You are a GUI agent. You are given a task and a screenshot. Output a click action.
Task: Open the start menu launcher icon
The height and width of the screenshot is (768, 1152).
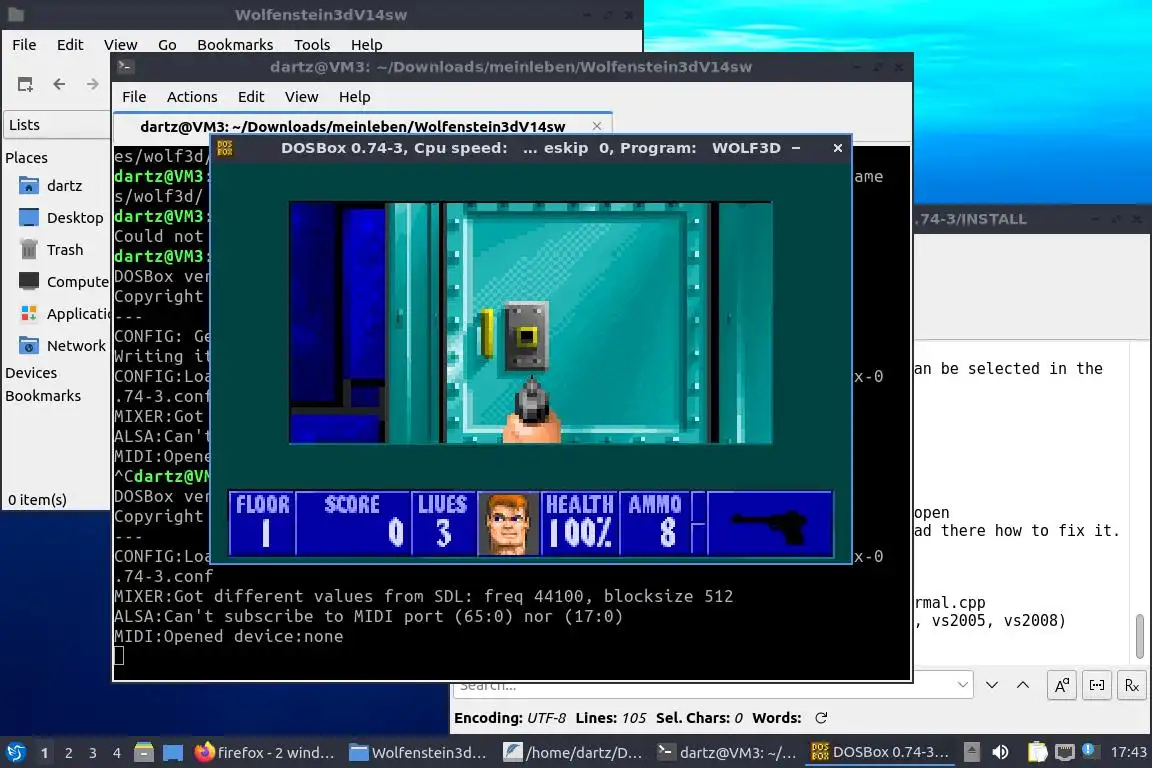coord(15,753)
